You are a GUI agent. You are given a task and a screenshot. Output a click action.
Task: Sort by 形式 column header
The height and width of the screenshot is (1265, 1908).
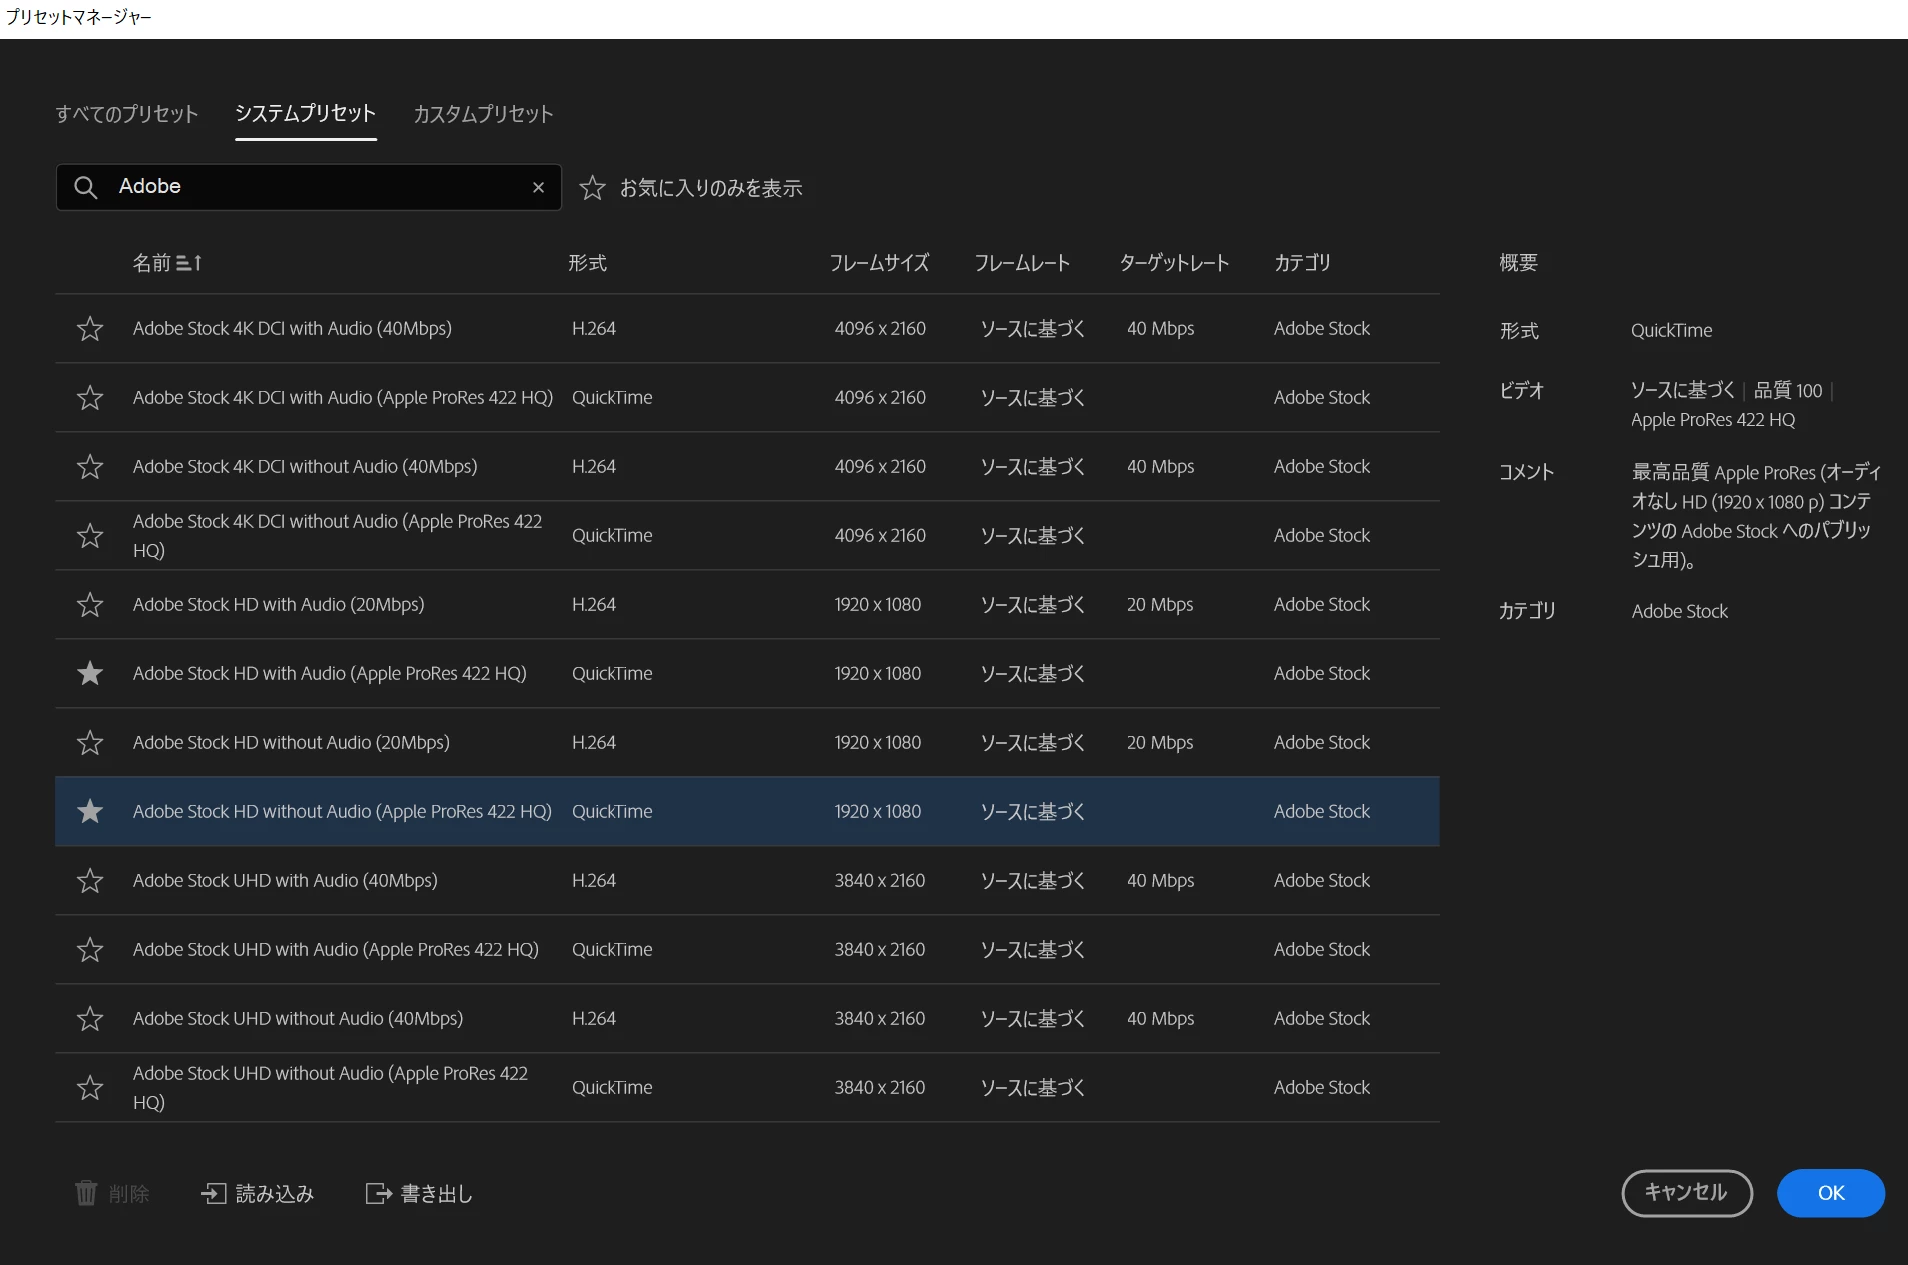point(587,263)
